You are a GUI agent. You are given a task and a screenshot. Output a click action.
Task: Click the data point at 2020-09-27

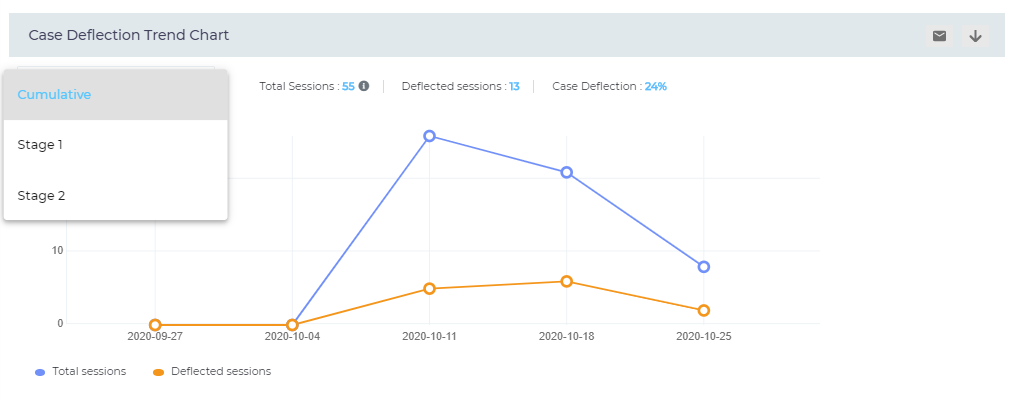(x=155, y=325)
